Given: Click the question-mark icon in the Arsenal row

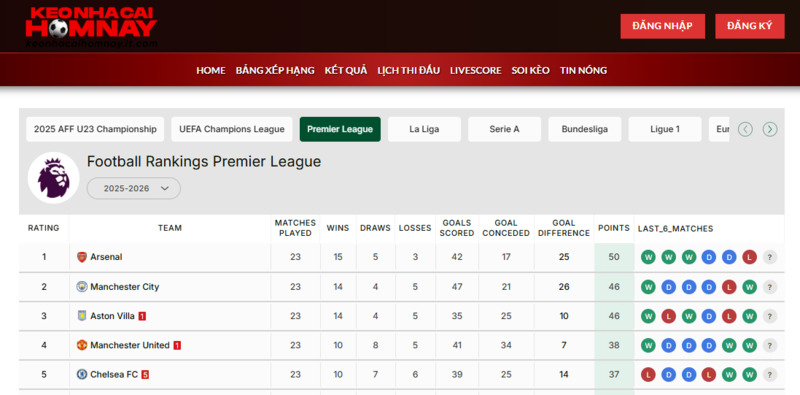Looking at the screenshot, I should click(770, 257).
